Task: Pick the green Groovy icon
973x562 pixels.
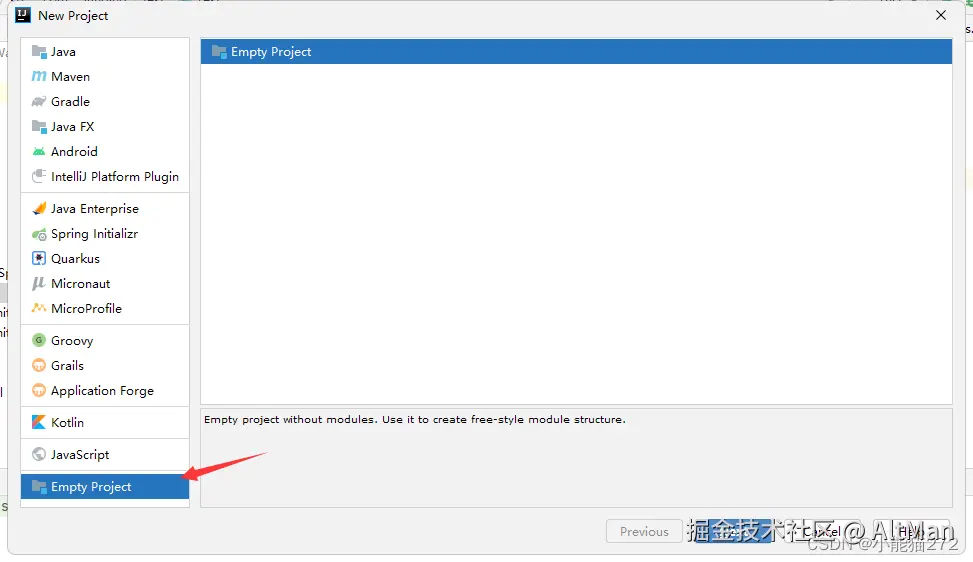Action: click(39, 340)
